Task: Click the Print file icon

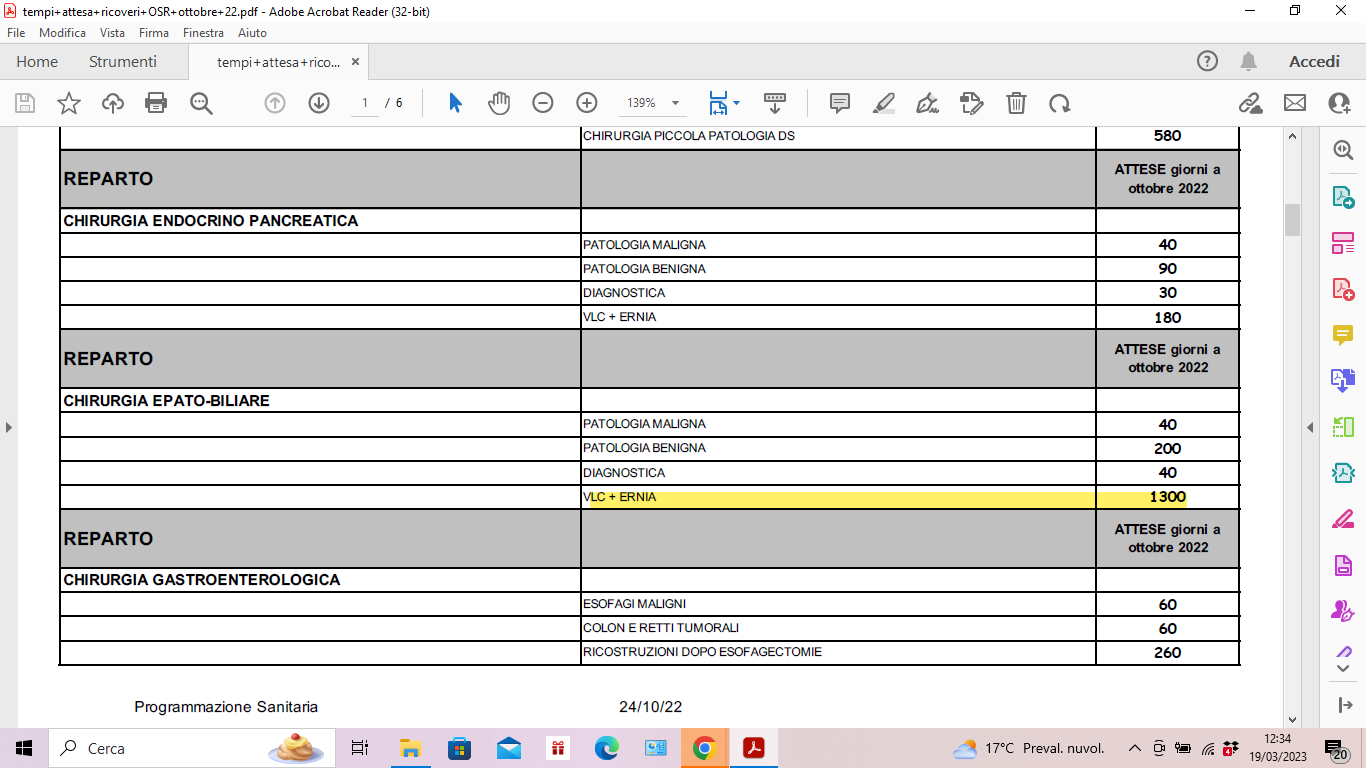Action: coord(156,103)
